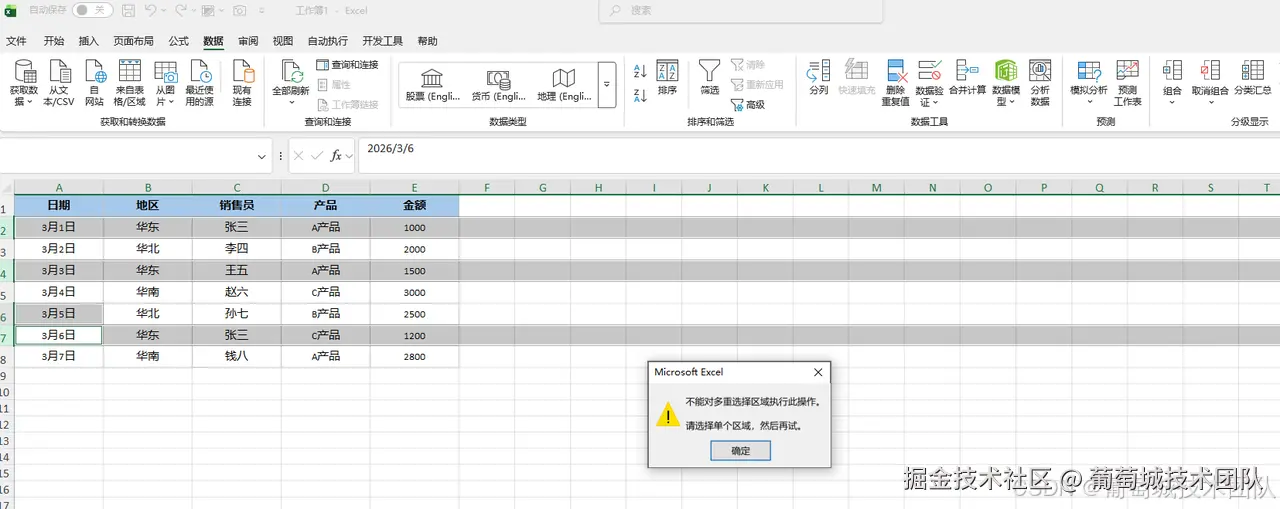Click 组合 group icon
The height and width of the screenshot is (509, 1280).
pyautogui.click(x=1172, y=83)
